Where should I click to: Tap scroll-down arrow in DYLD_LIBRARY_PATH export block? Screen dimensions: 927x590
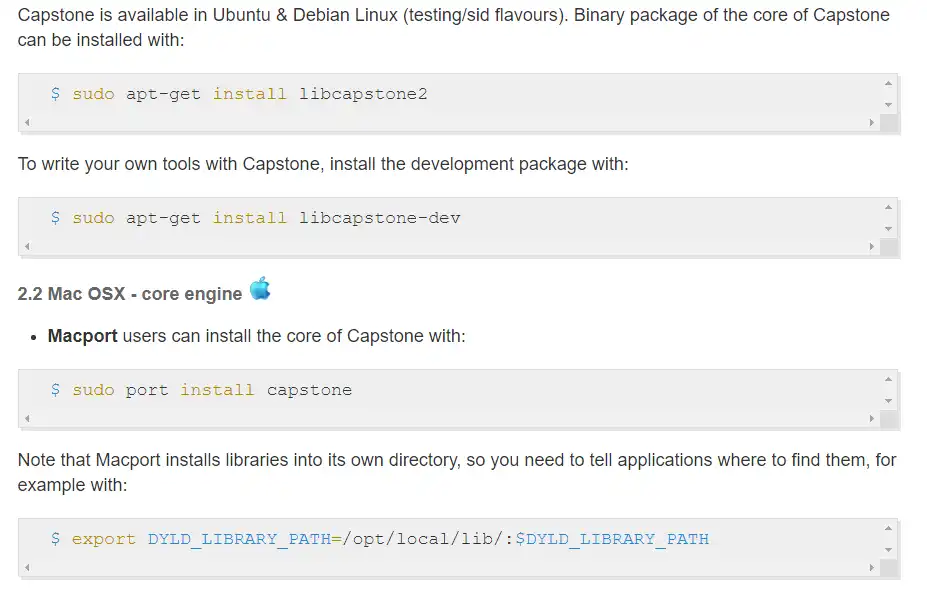point(888,550)
